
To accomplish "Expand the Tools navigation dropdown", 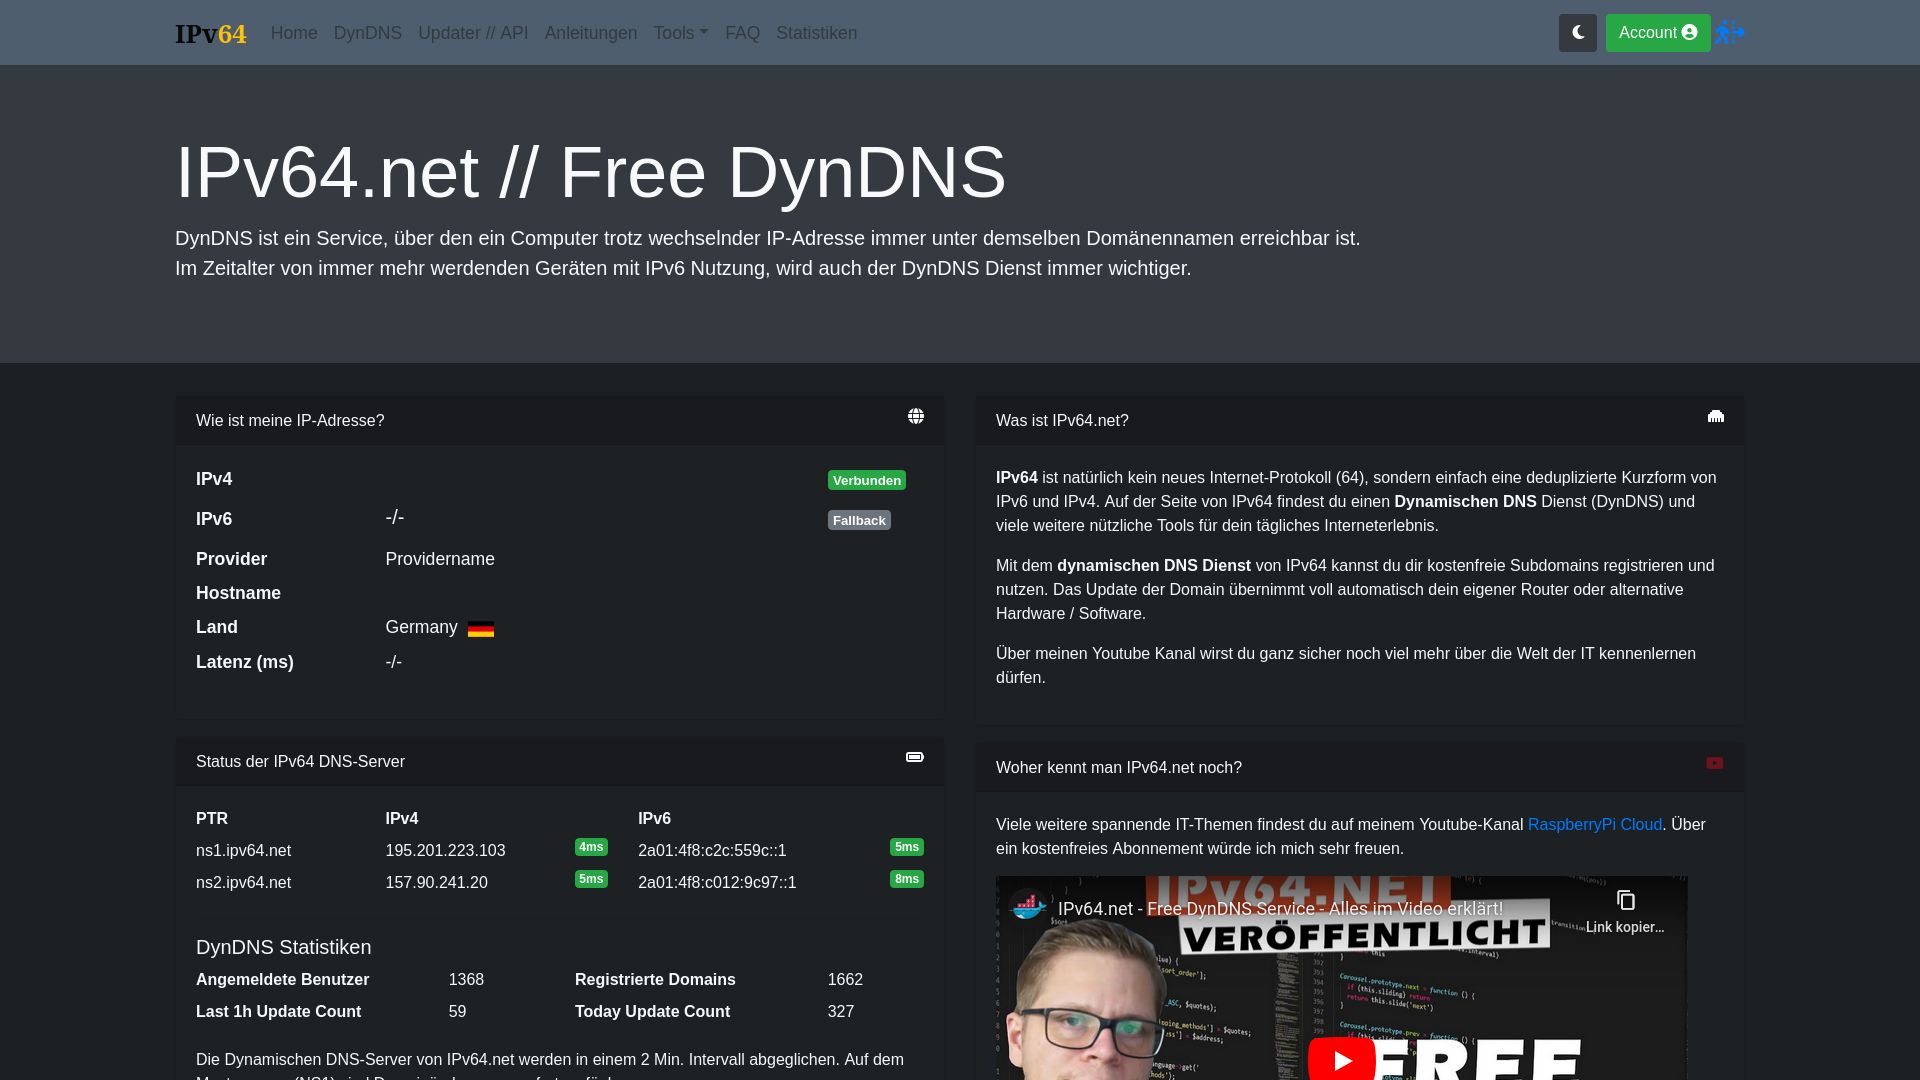I will coord(680,33).
